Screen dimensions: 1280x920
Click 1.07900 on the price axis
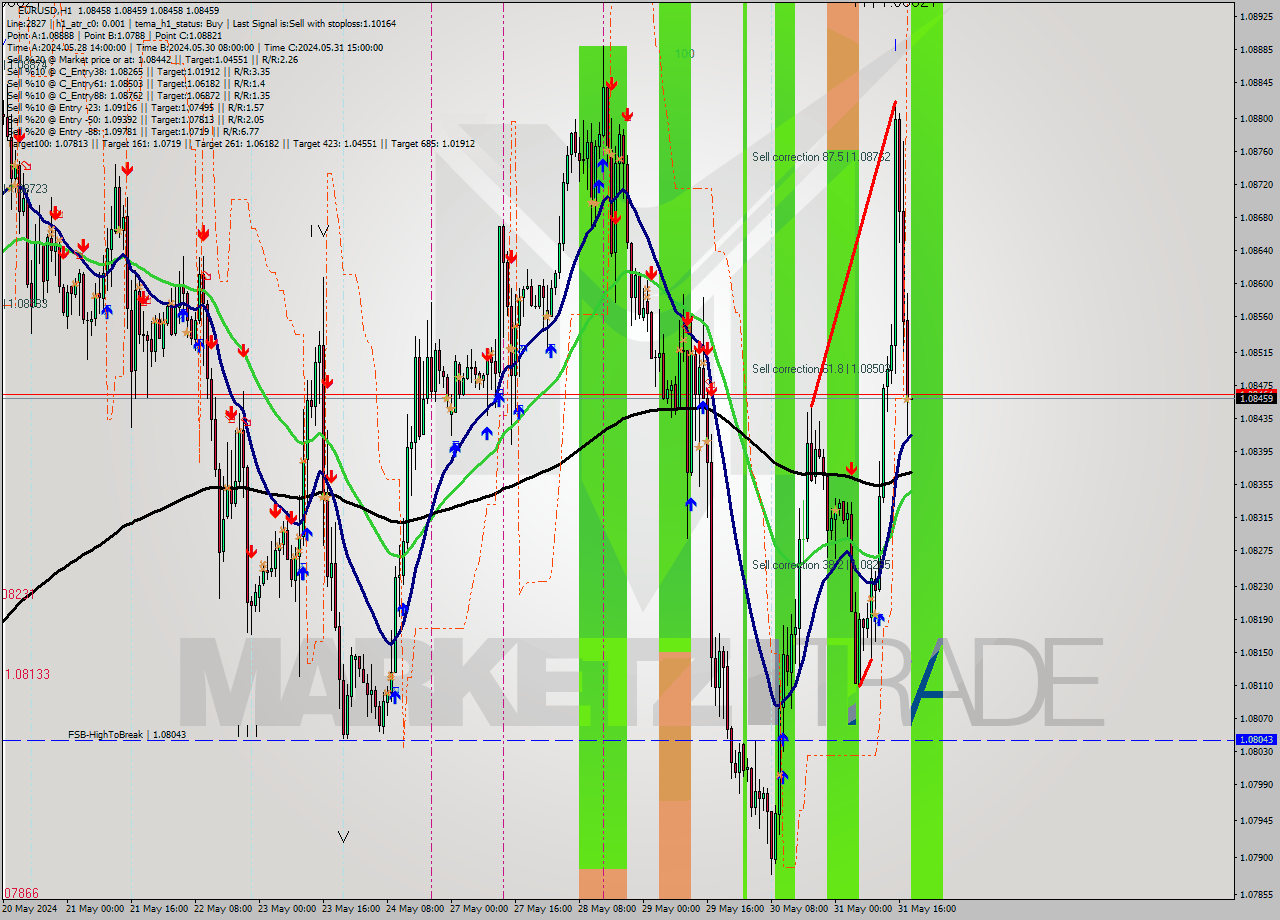[1256, 858]
